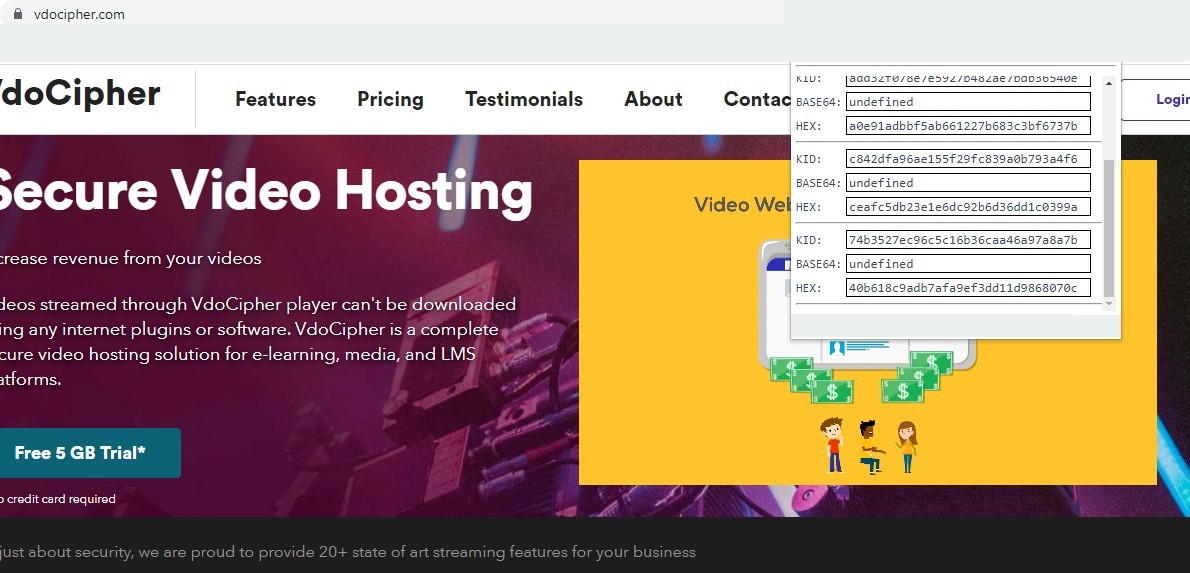Open the About section
The image size is (1190, 573).
653,99
